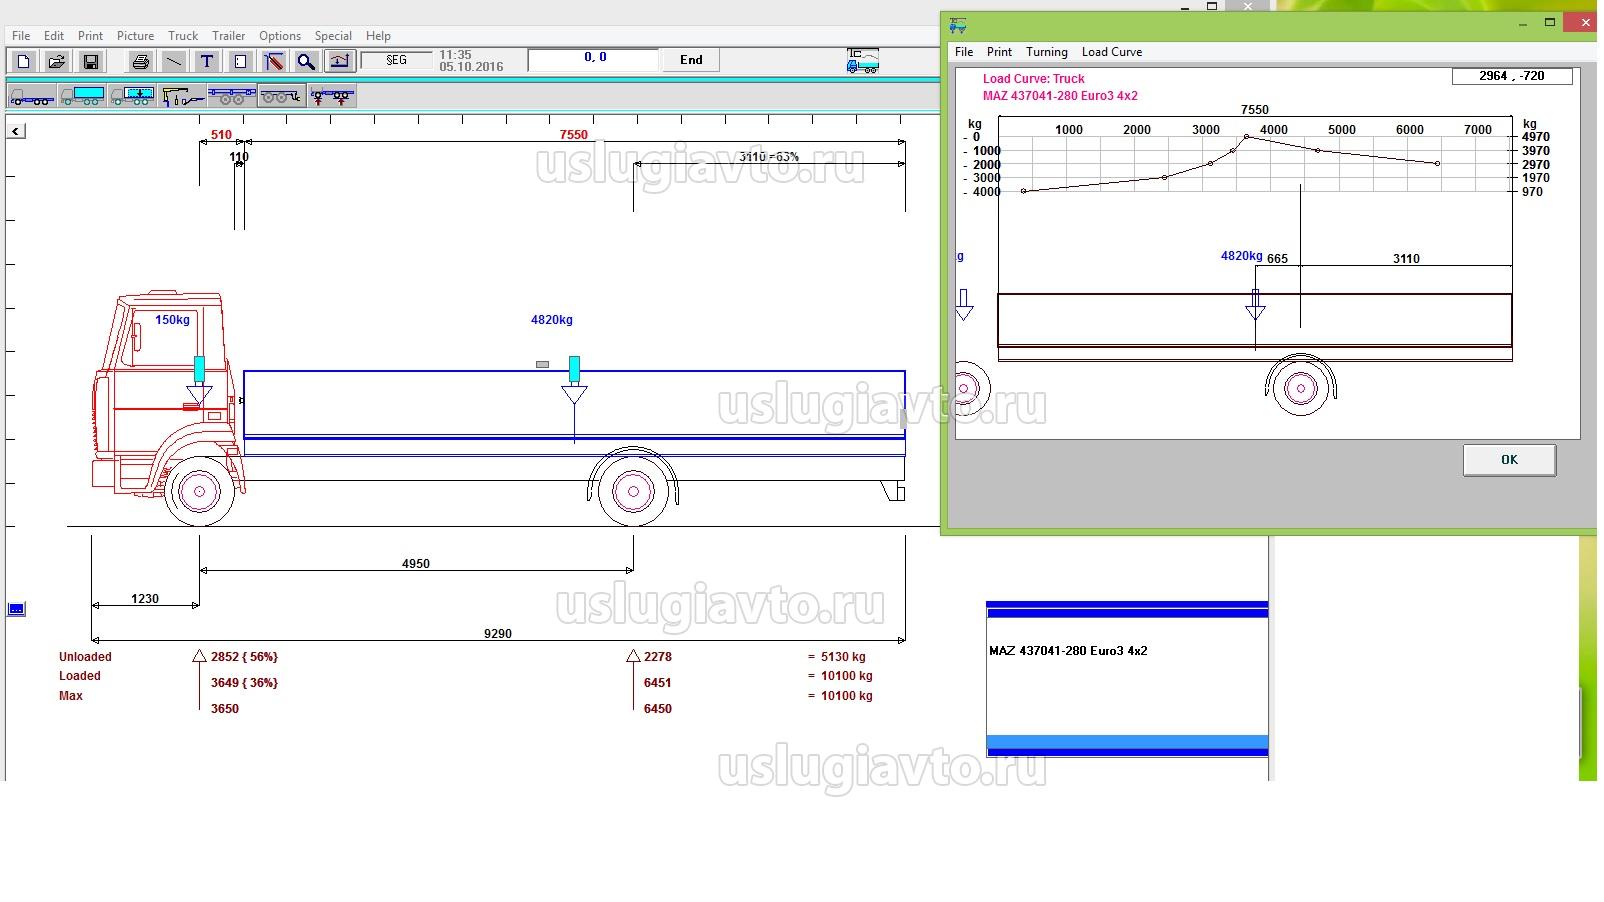The height and width of the screenshot is (902, 1604).
Task: Save using the floppy disk icon
Action: (90, 61)
